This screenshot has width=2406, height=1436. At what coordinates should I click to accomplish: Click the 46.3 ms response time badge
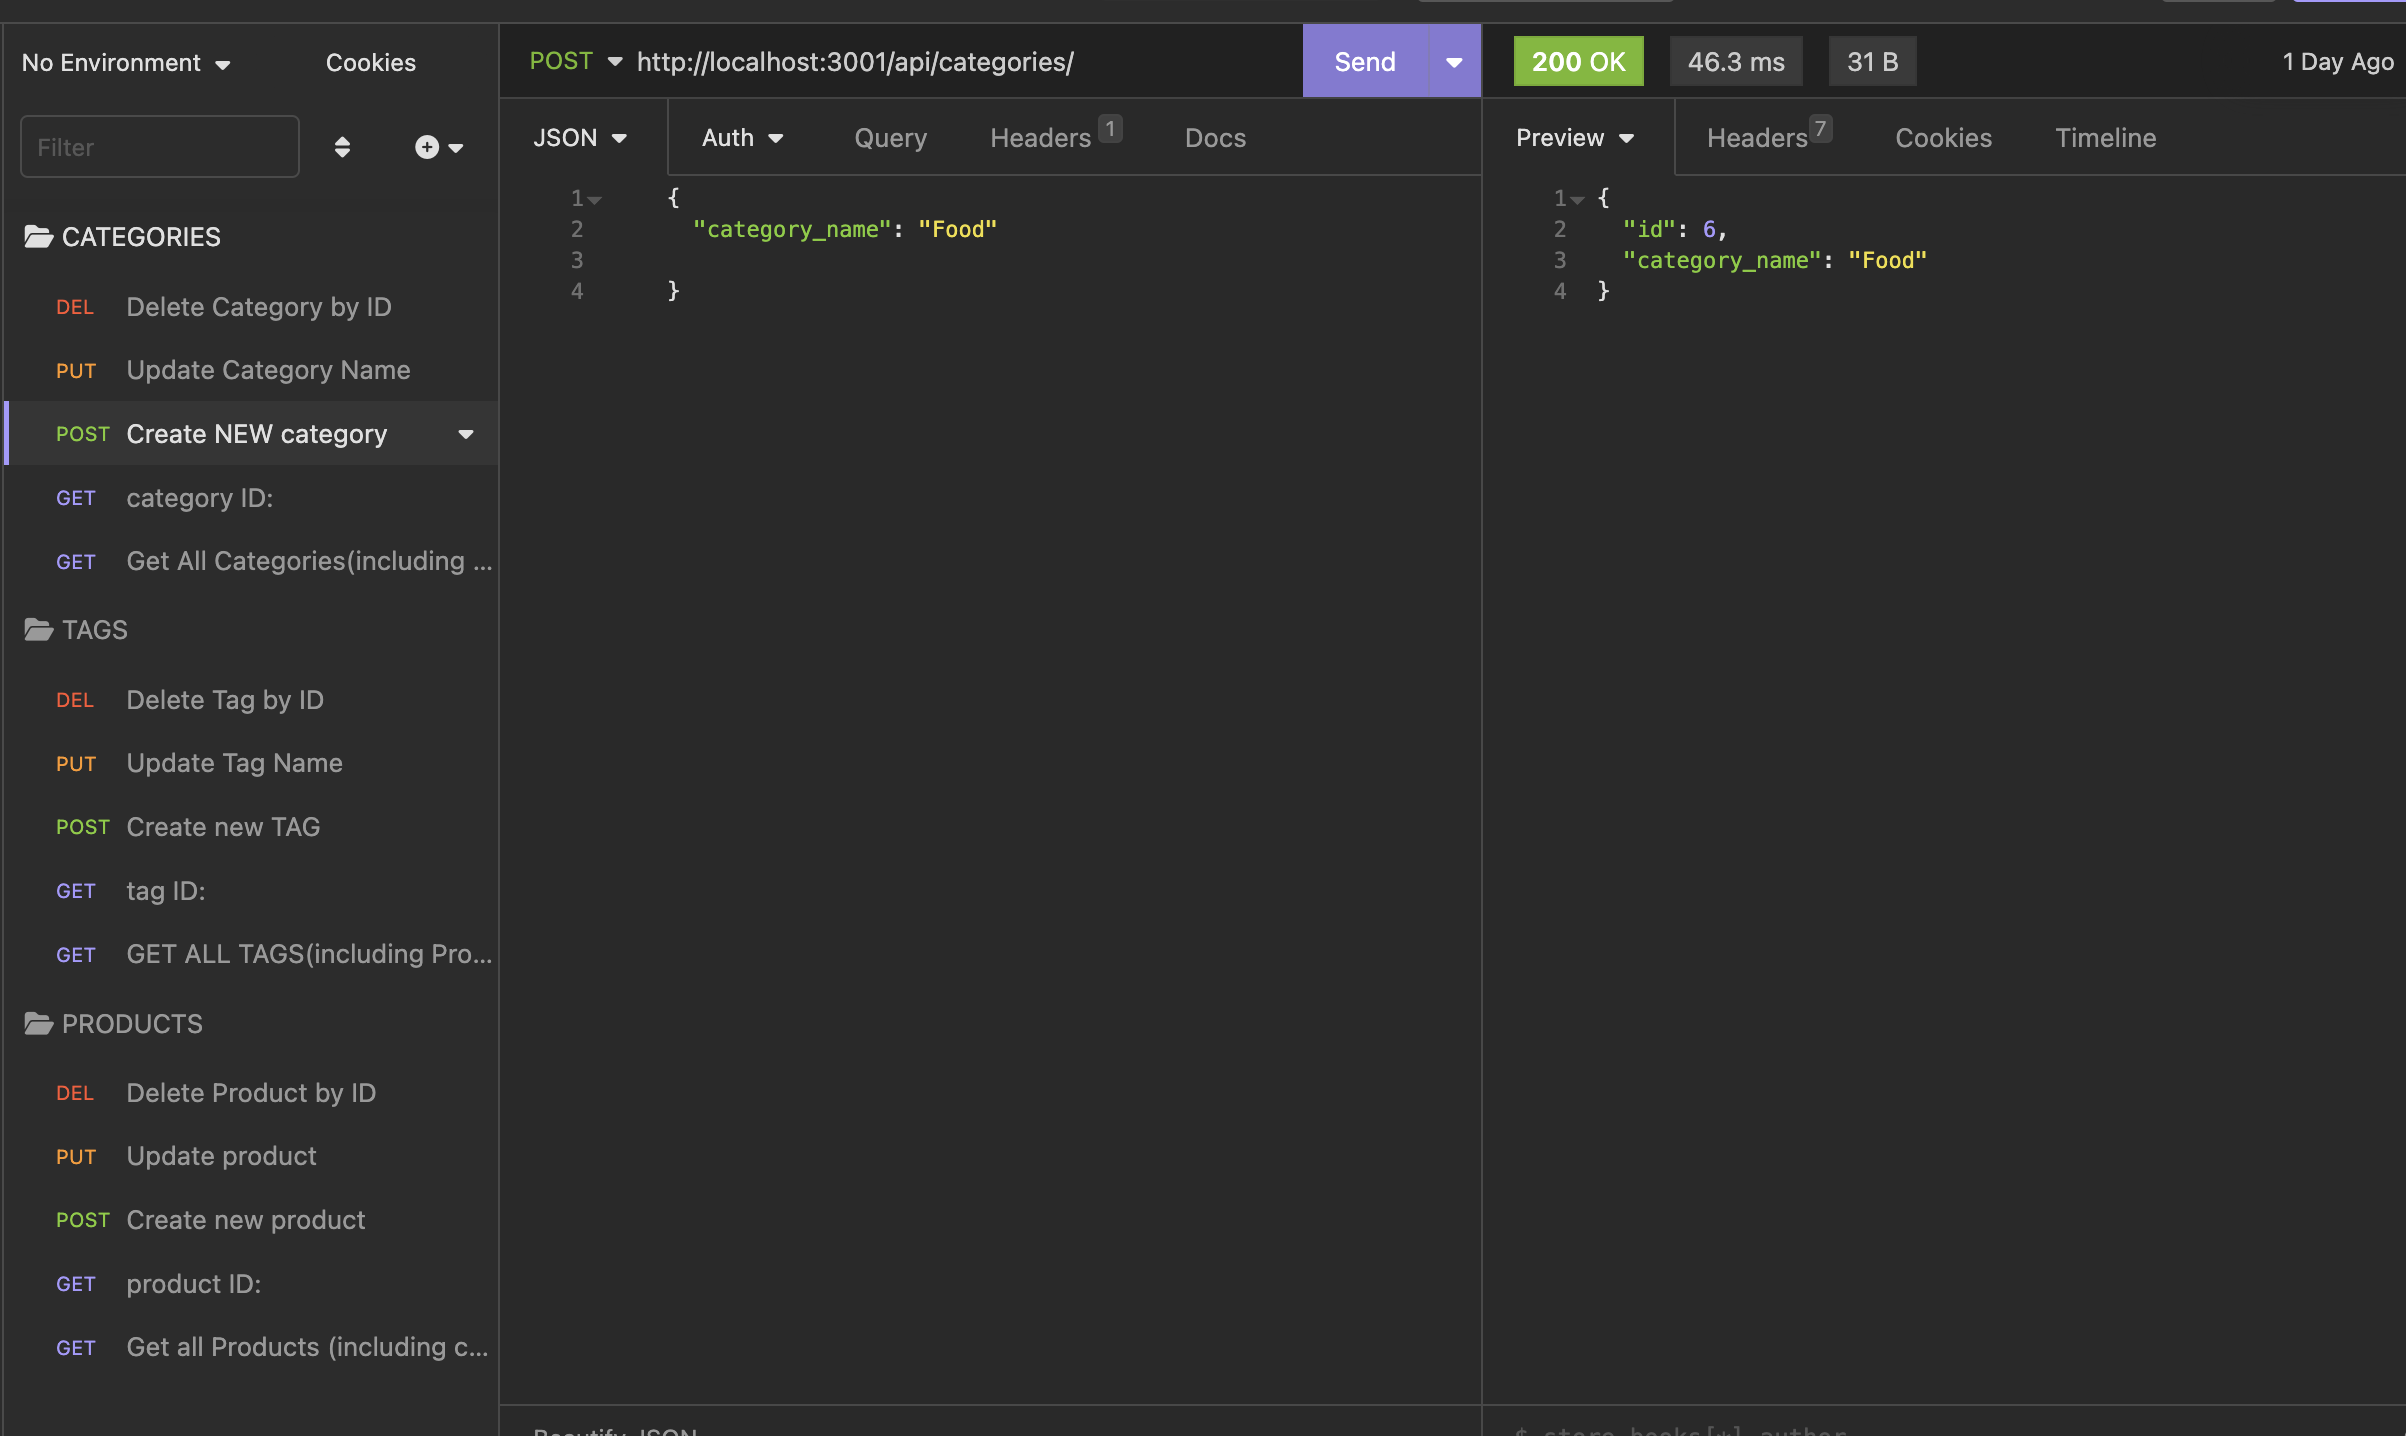pos(1735,61)
